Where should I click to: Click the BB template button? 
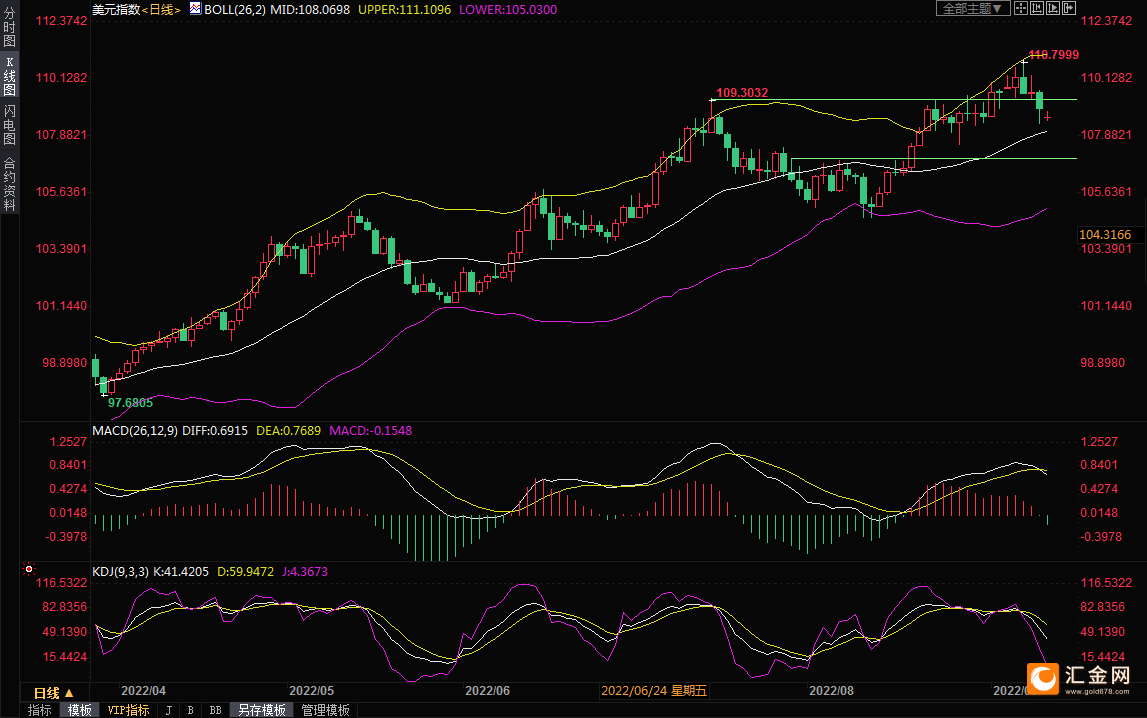tap(215, 710)
